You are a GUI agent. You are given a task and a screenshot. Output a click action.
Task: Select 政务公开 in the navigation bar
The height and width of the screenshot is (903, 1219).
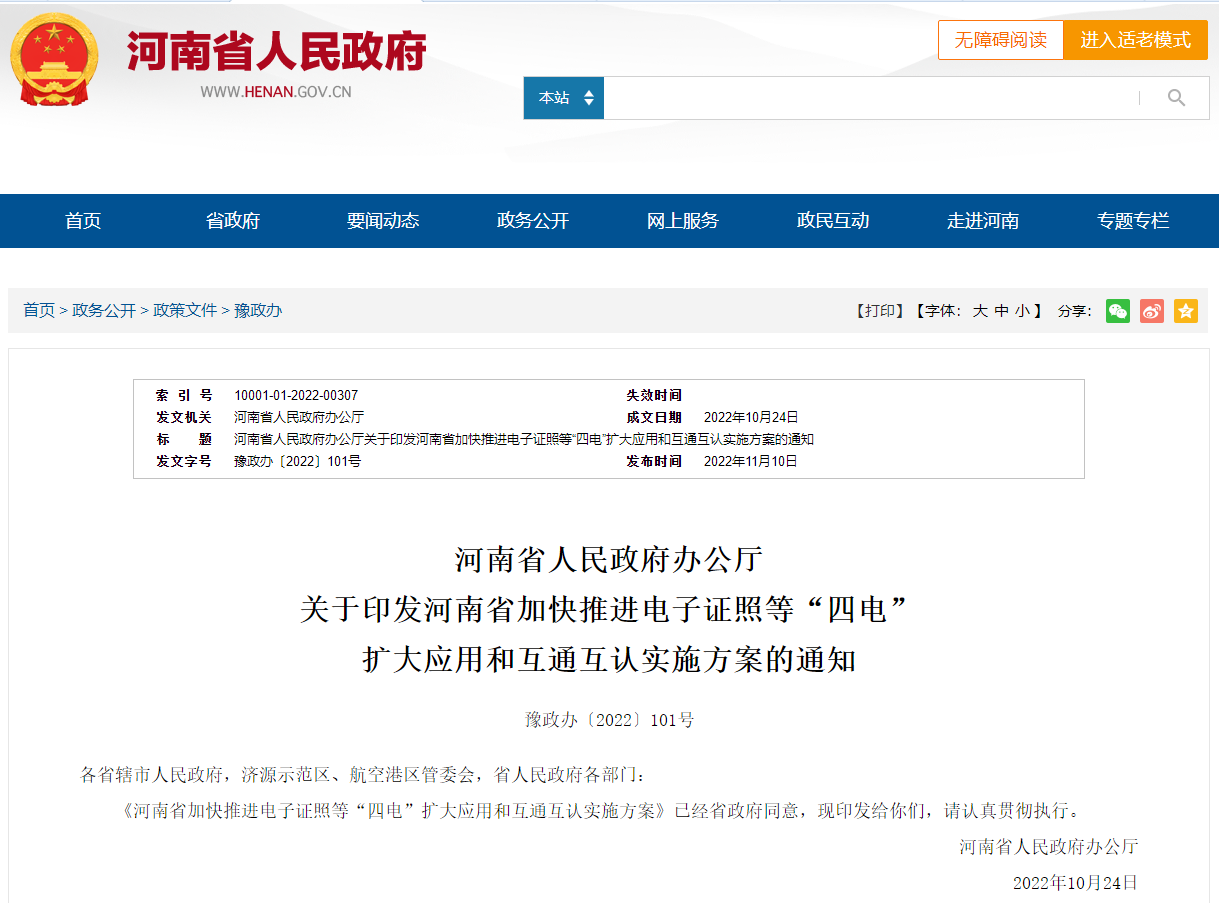click(532, 220)
